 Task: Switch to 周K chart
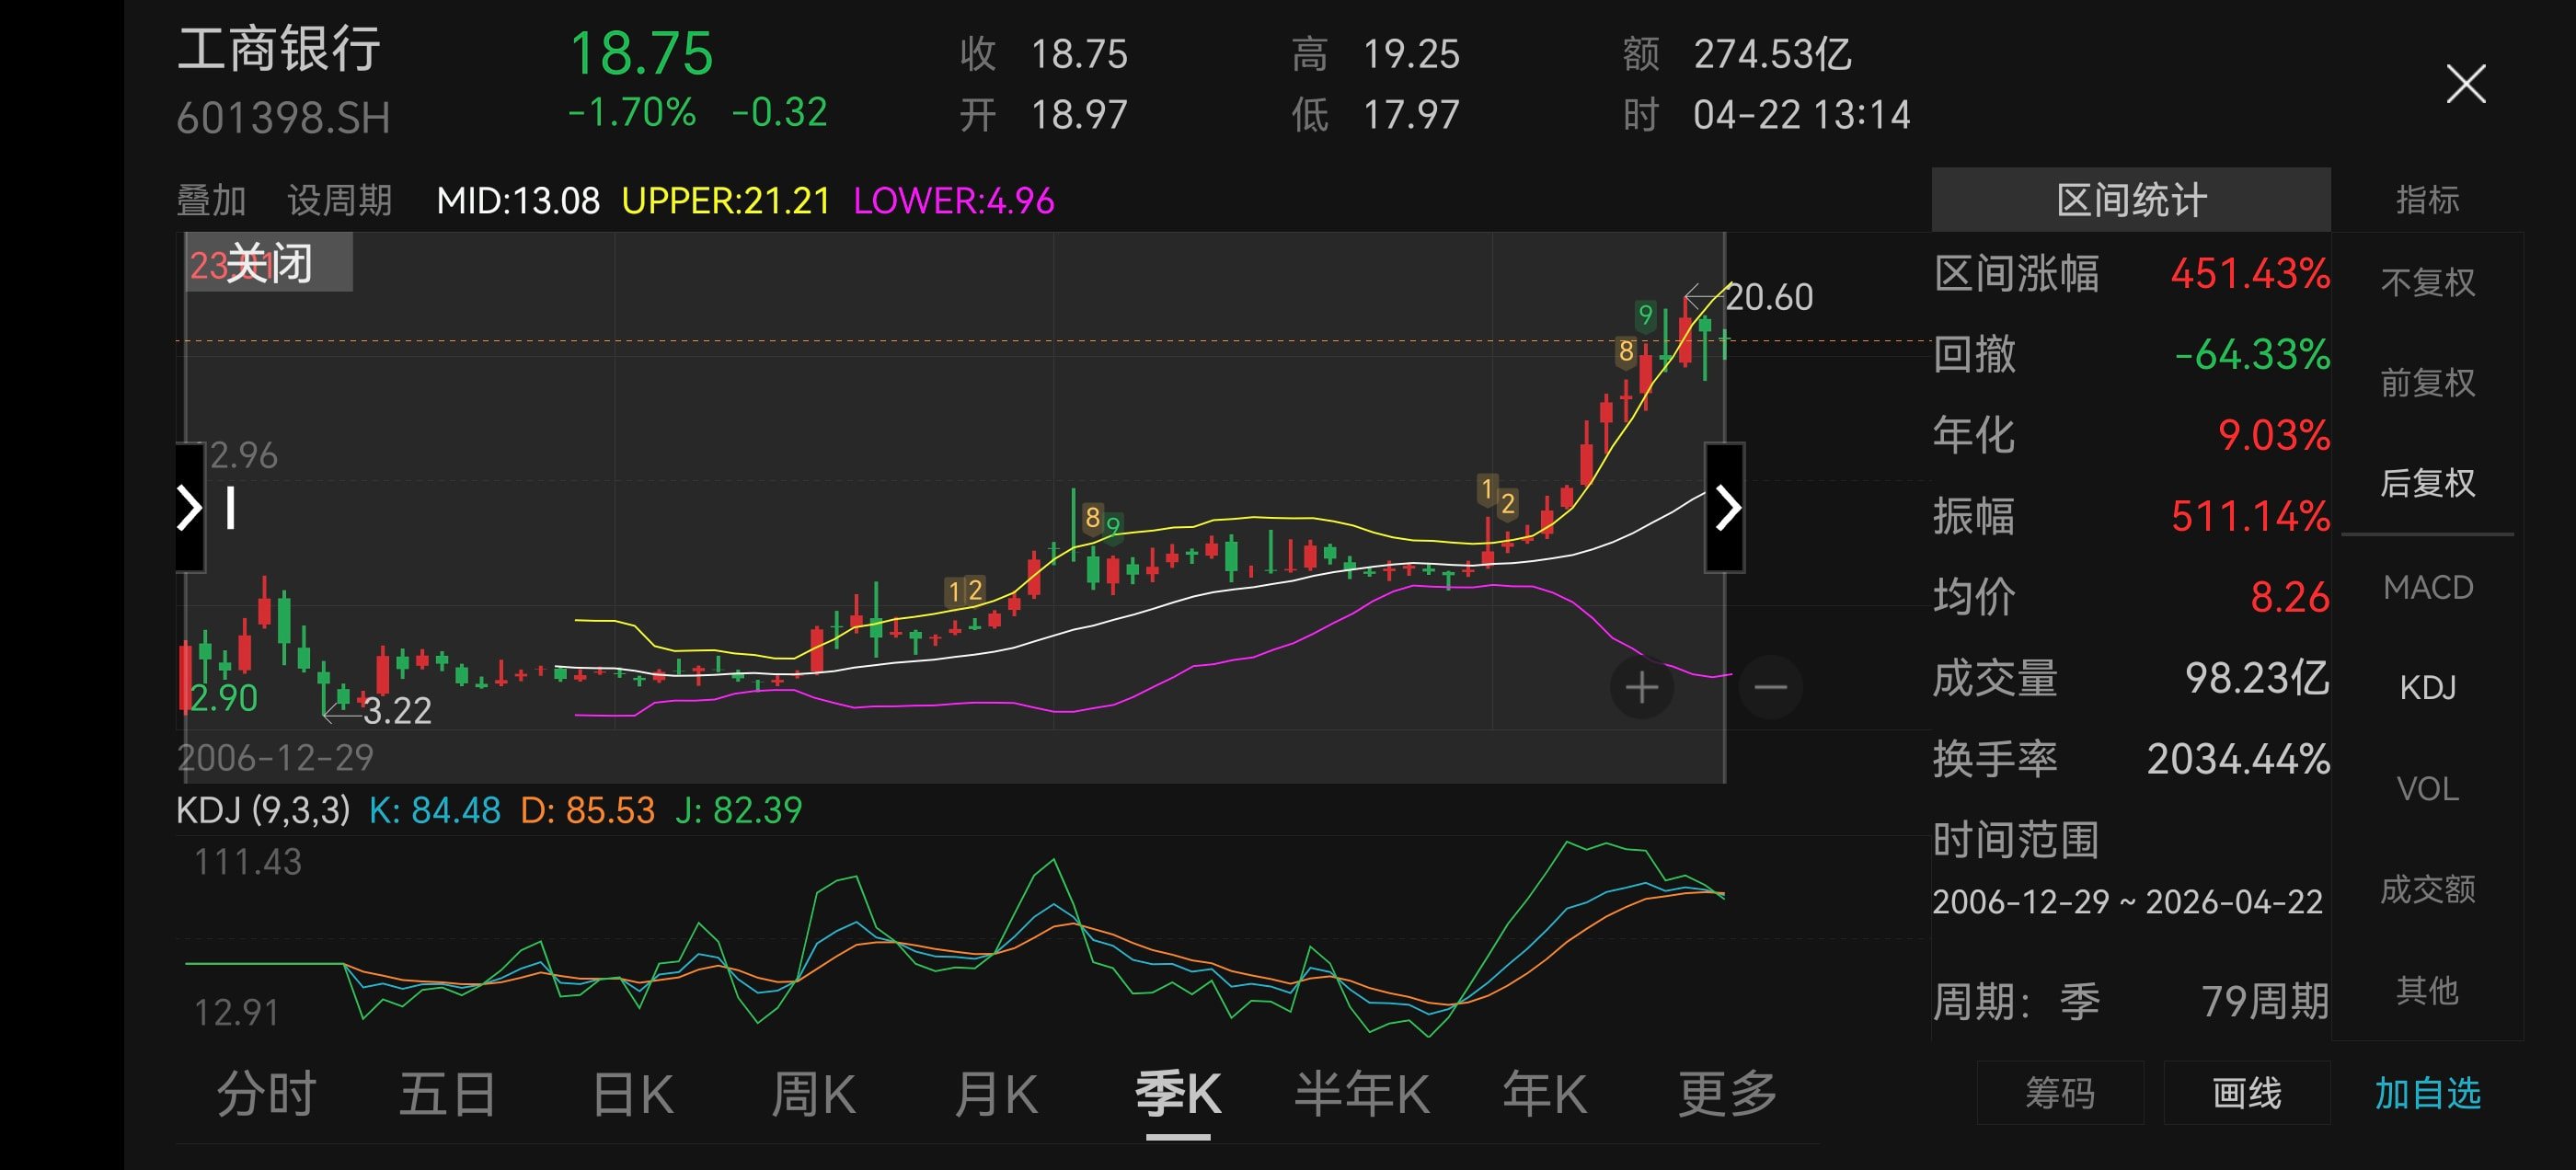pyautogui.click(x=813, y=1093)
